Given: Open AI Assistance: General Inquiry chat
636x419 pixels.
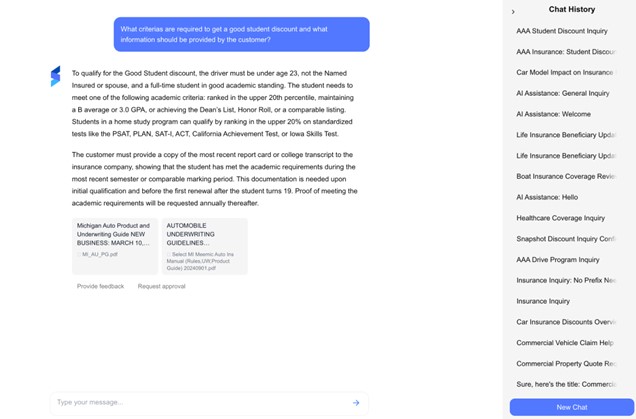Looking at the screenshot, I should coord(563,93).
